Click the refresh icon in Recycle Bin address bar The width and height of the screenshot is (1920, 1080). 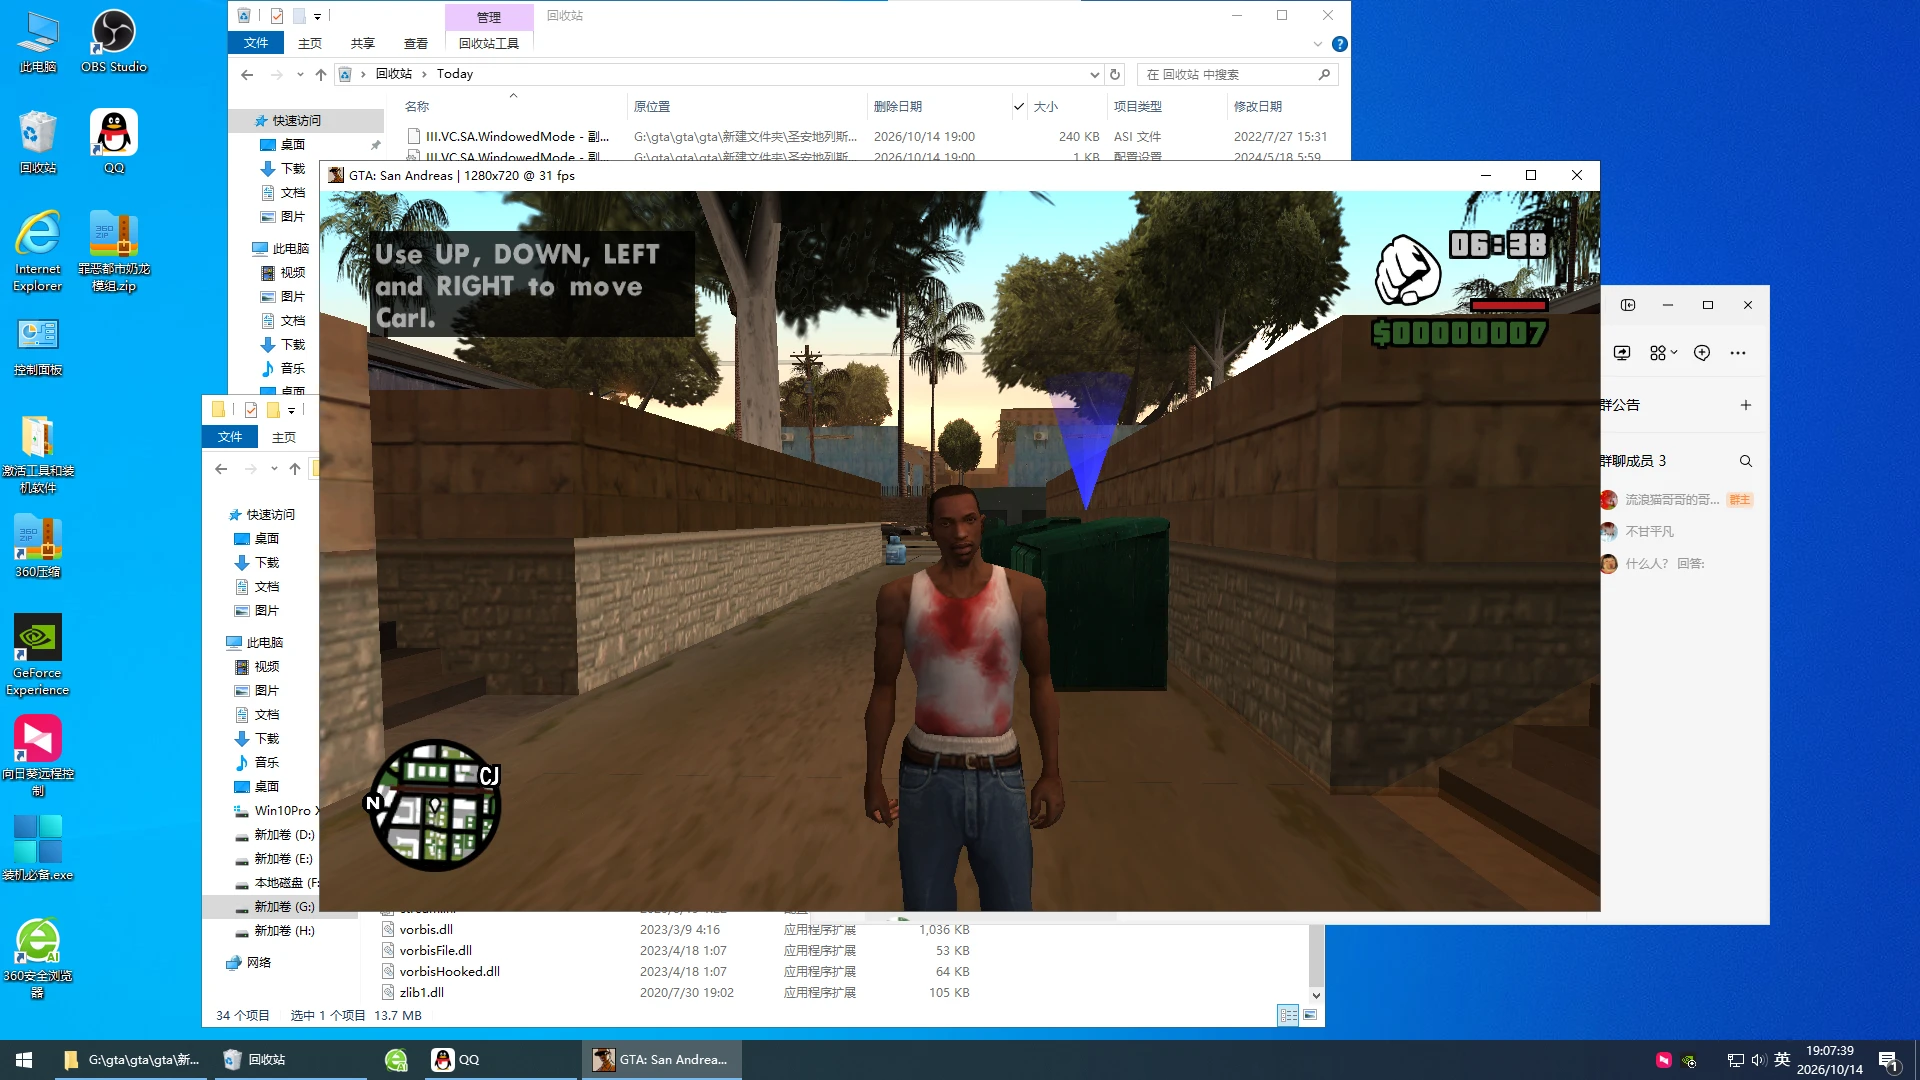click(x=1115, y=74)
